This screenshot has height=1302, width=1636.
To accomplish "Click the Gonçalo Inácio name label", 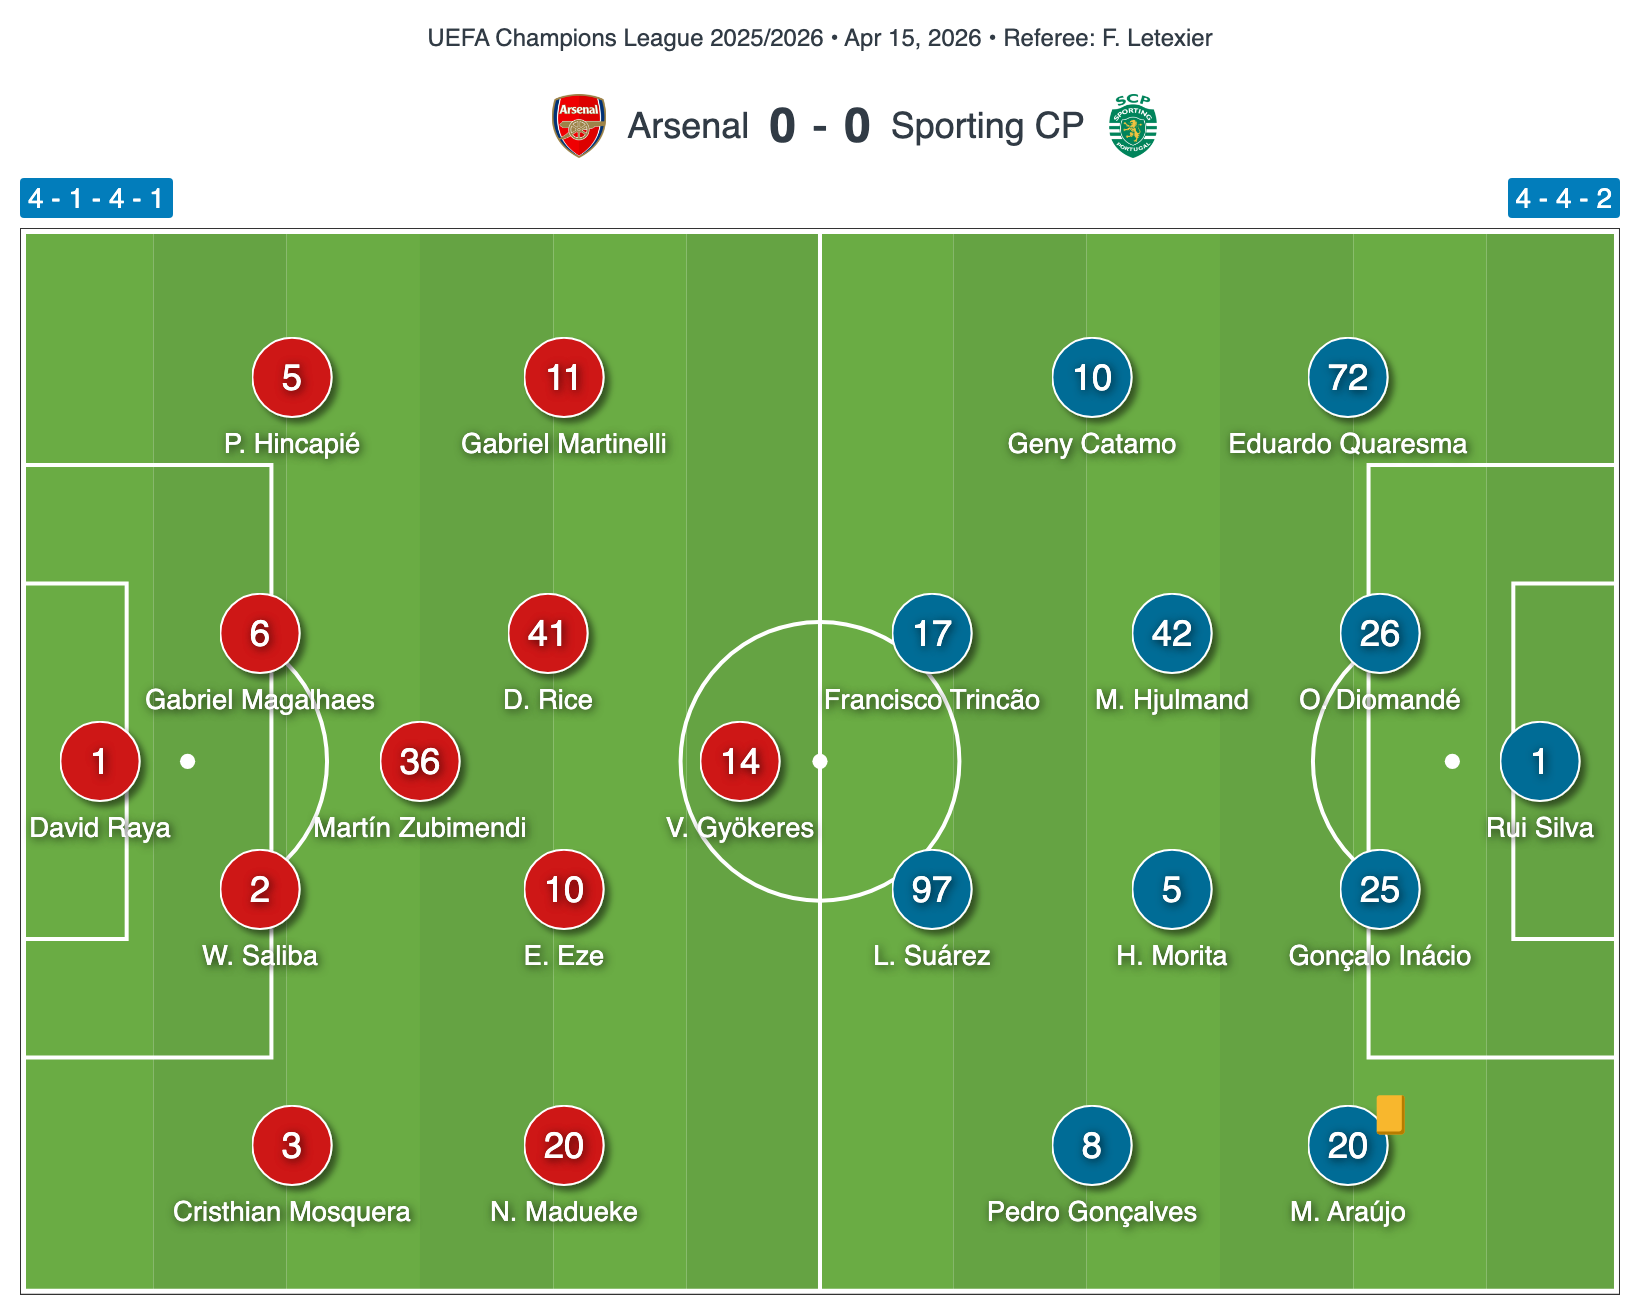I will click(1379, 955).
